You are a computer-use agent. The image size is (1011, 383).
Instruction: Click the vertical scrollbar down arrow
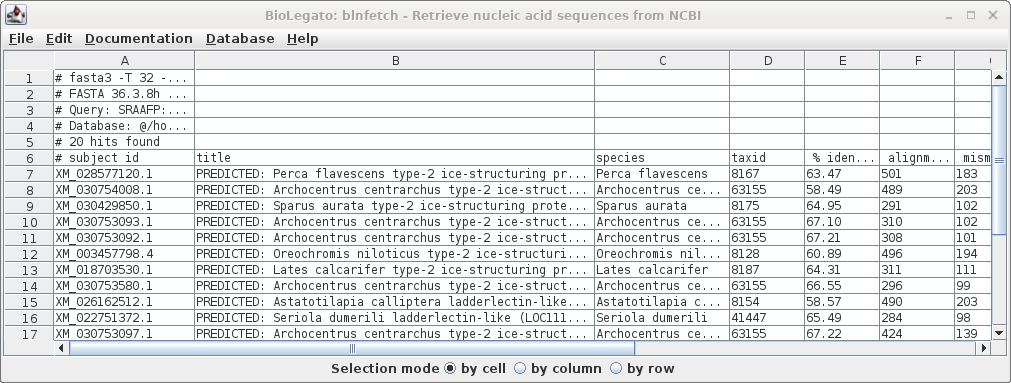tap(999, 333)
